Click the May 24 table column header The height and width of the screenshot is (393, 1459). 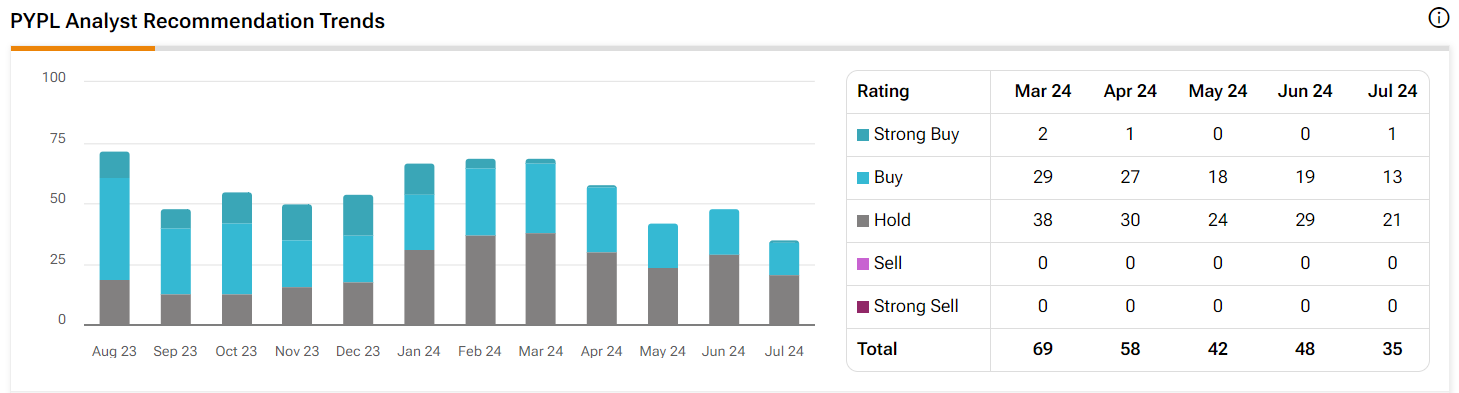point(1218,91)
